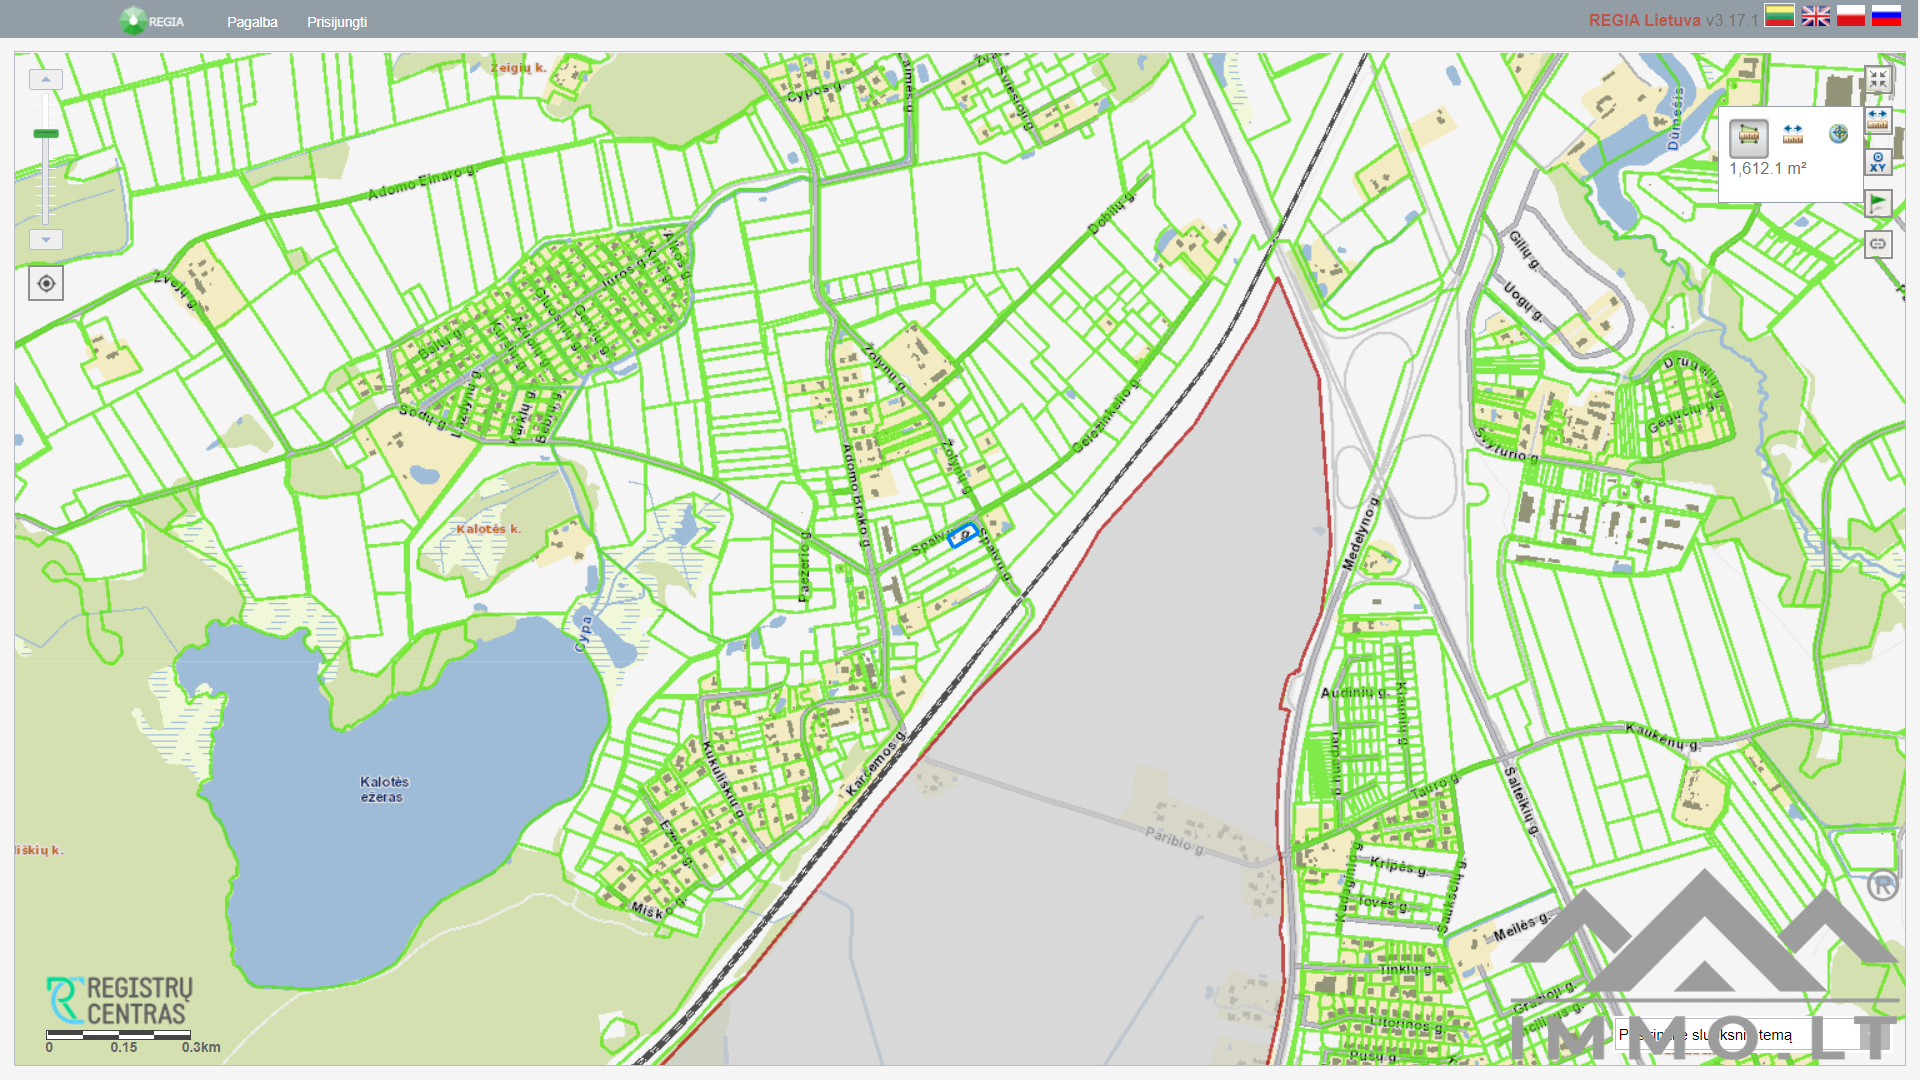This screenshot has width=1920, height=1080.
Task: Click the blue highlighted parcel on the map
Action: [x=963, y=535]
